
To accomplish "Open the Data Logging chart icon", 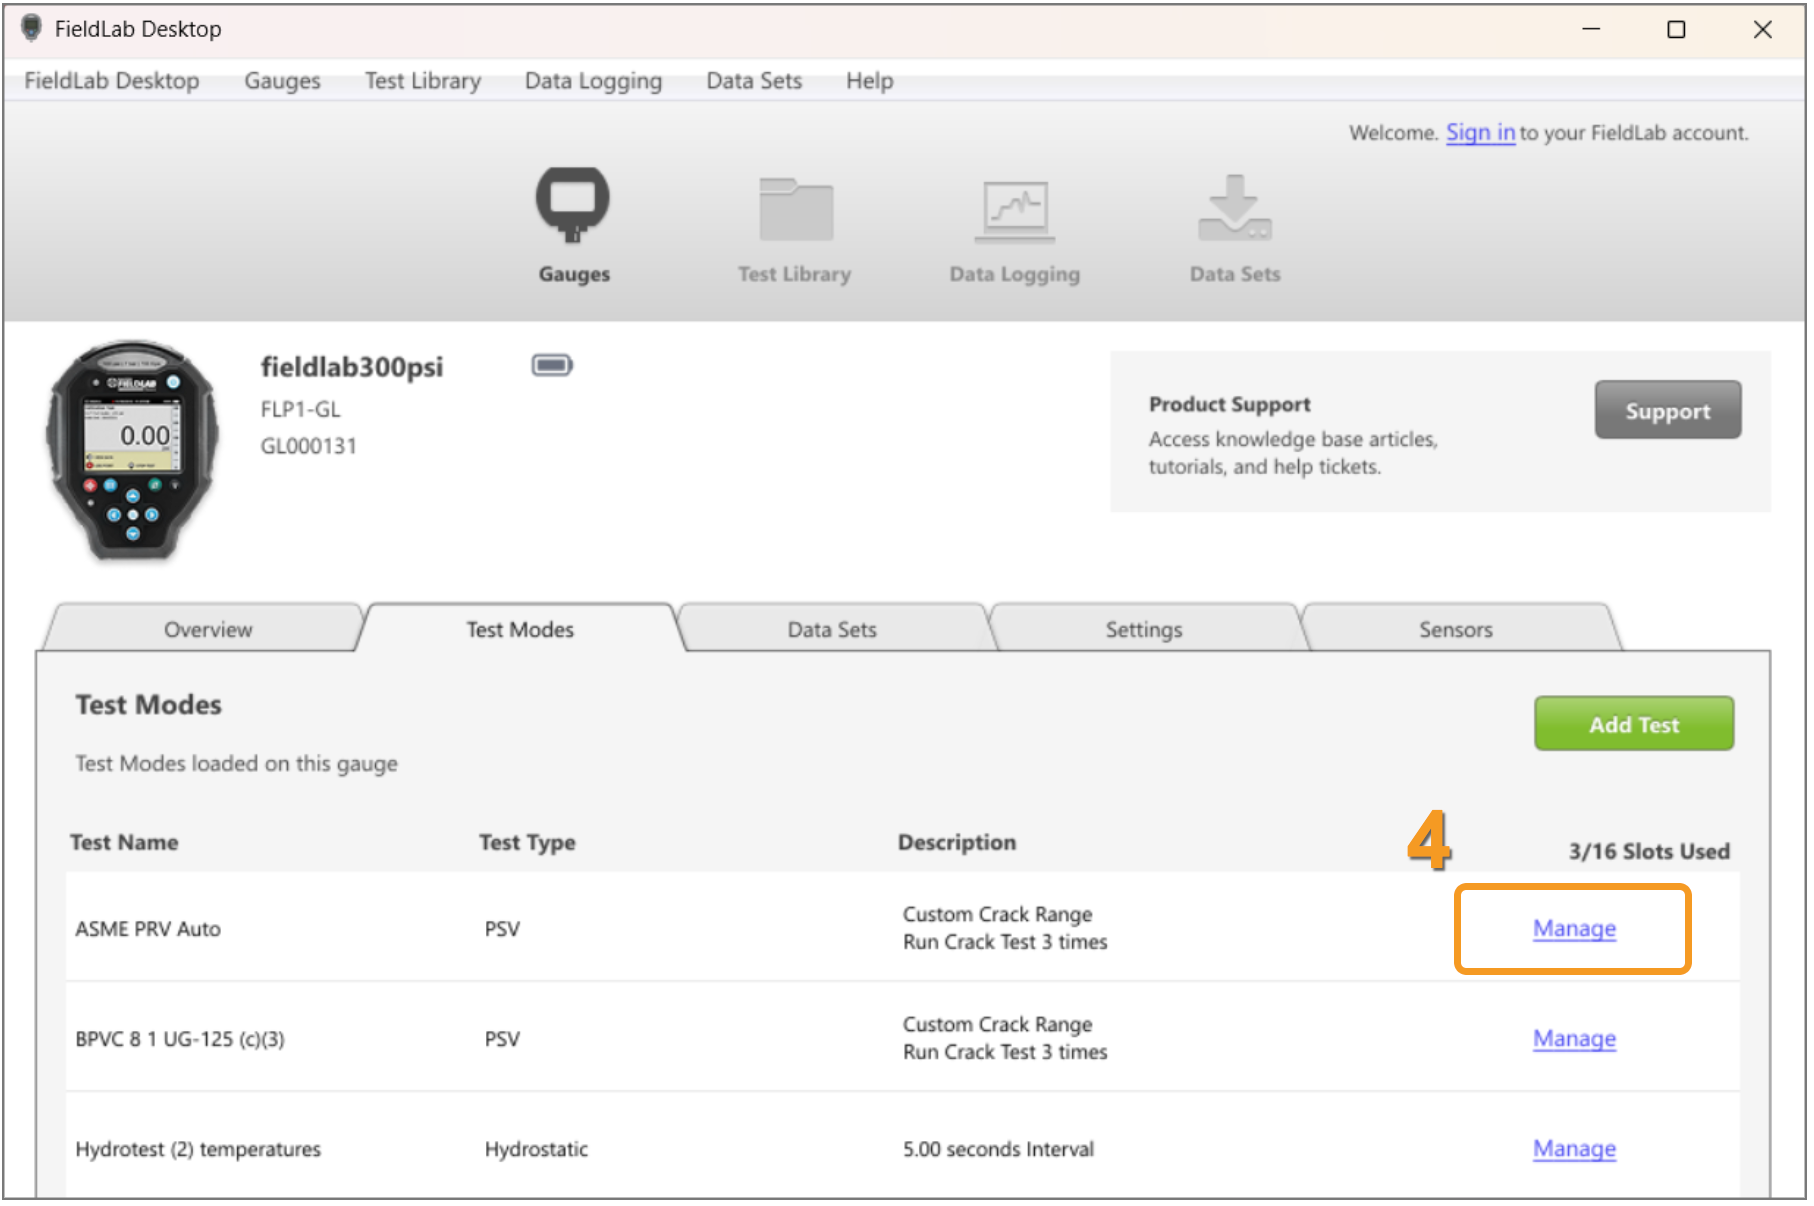I will coord(1015,211).
